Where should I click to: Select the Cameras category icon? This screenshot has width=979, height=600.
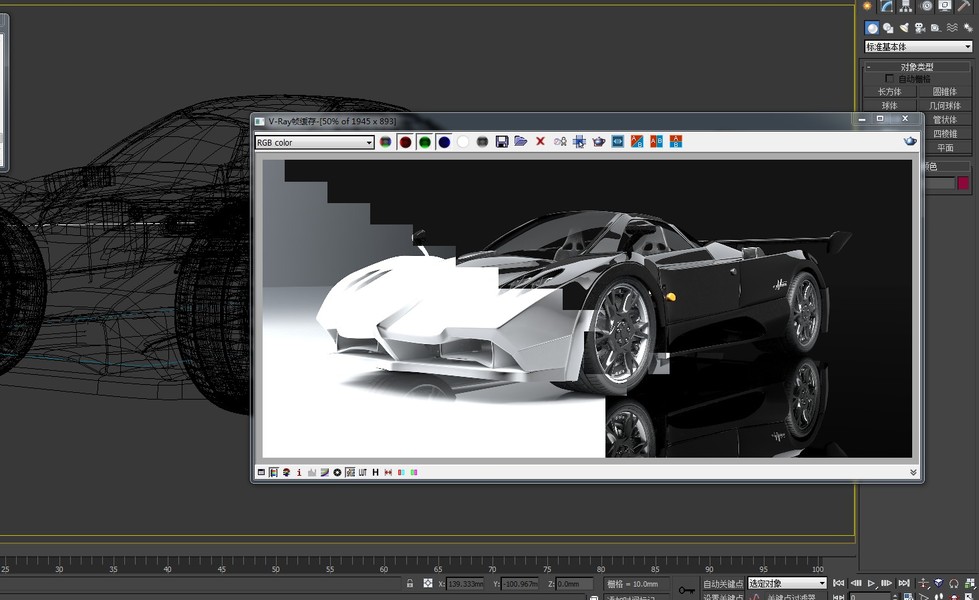[920, 27]
